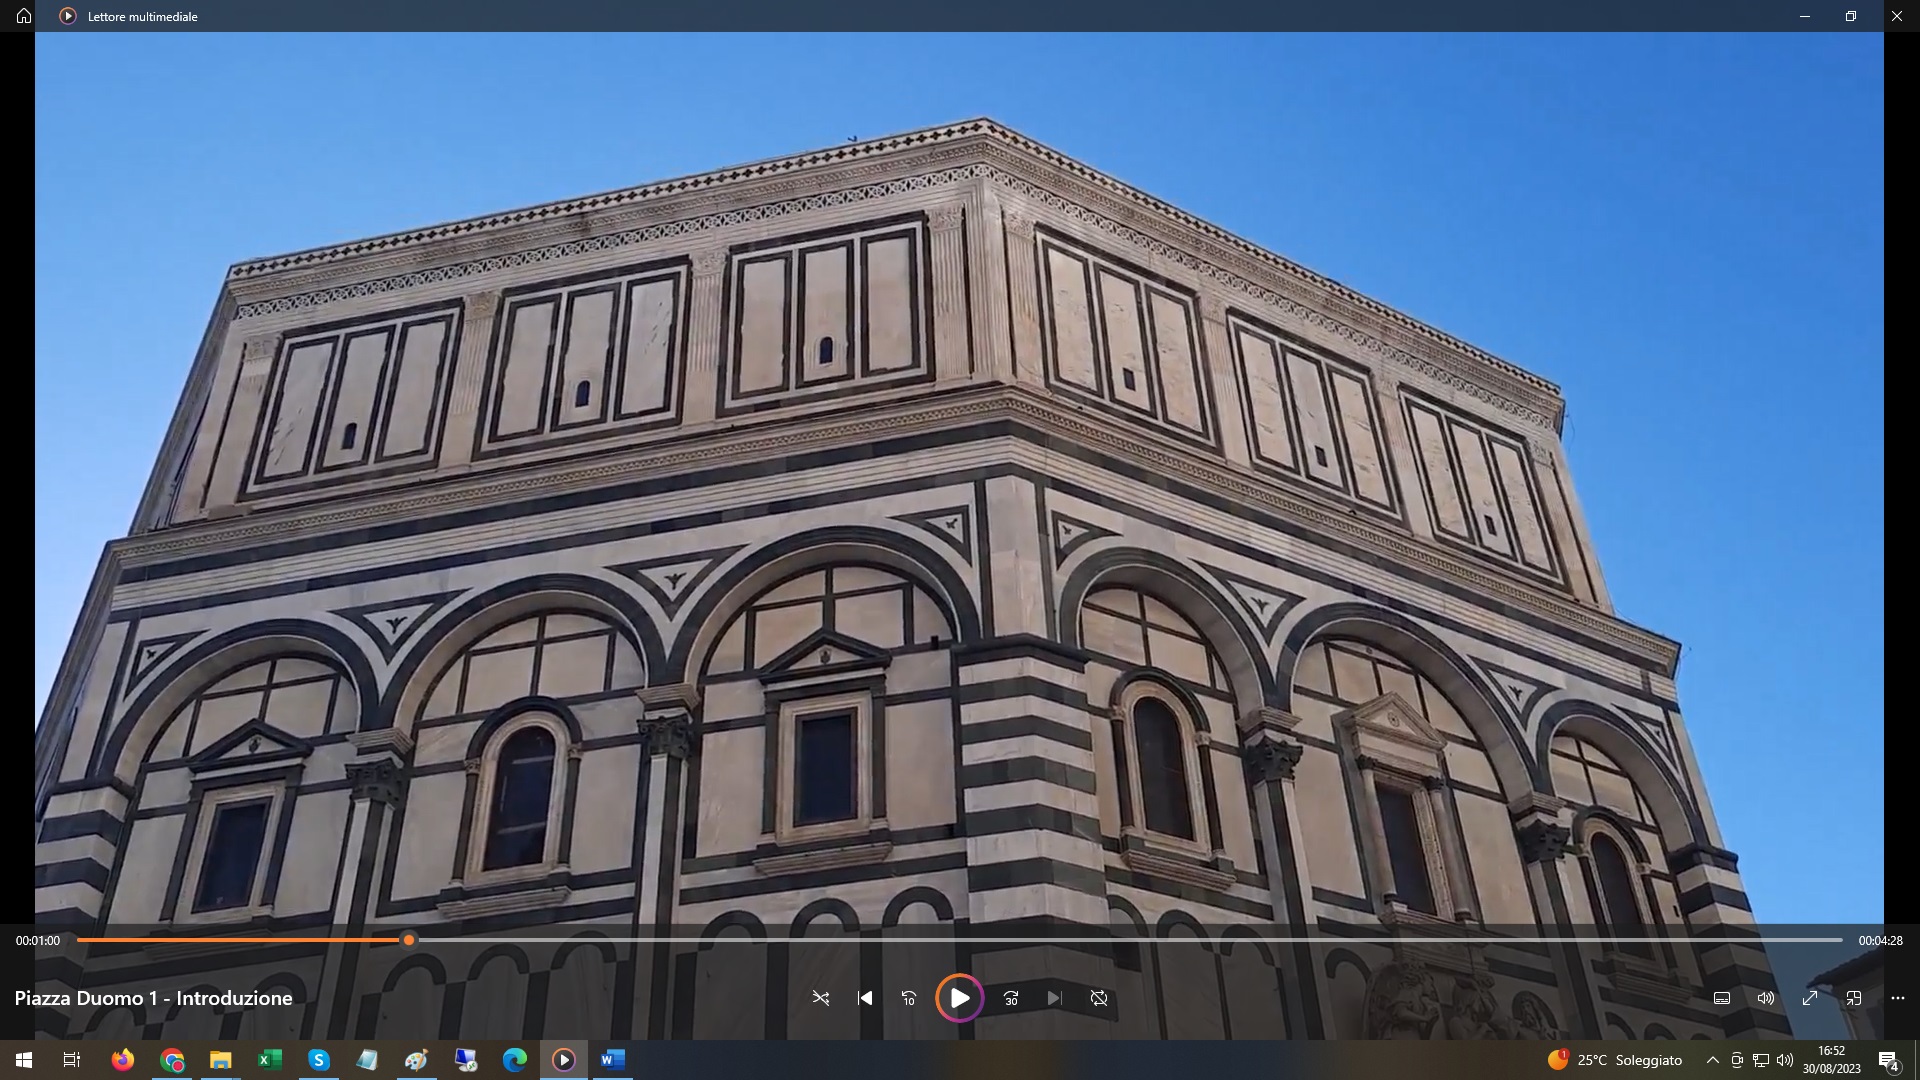Open the notification center with 4 notifications
The width and height of the screenshot is (1920, 1080).
click(x=1889, y=1060)
